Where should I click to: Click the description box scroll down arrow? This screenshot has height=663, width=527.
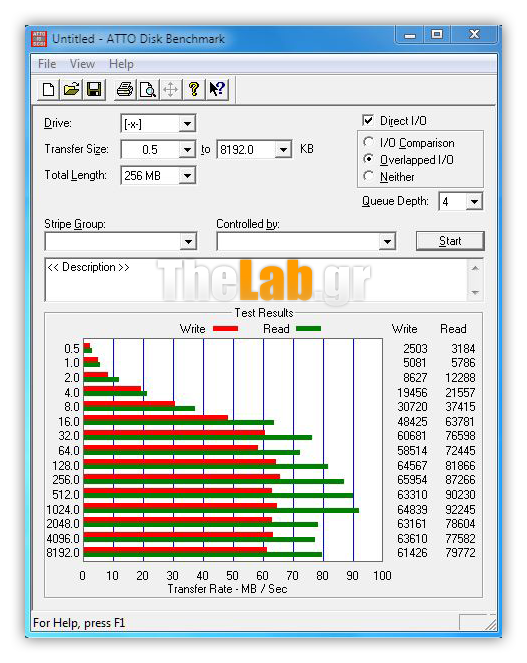(475, 292)
